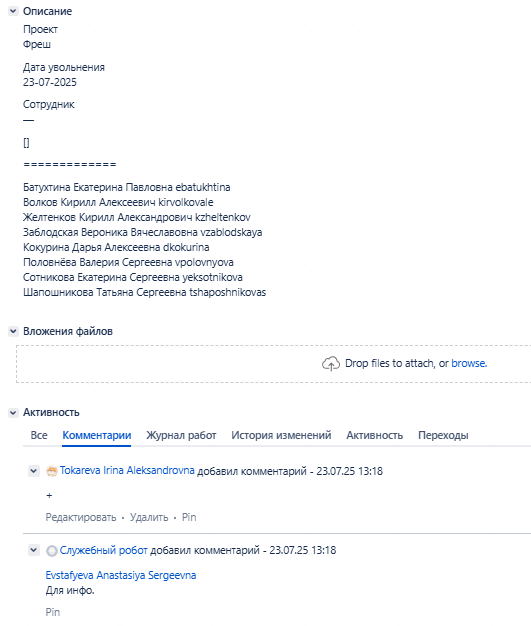This screenshot has height=626, width=531.
Task: Click Tokareva Irina's avatar icon
Action: coord(52,471)
